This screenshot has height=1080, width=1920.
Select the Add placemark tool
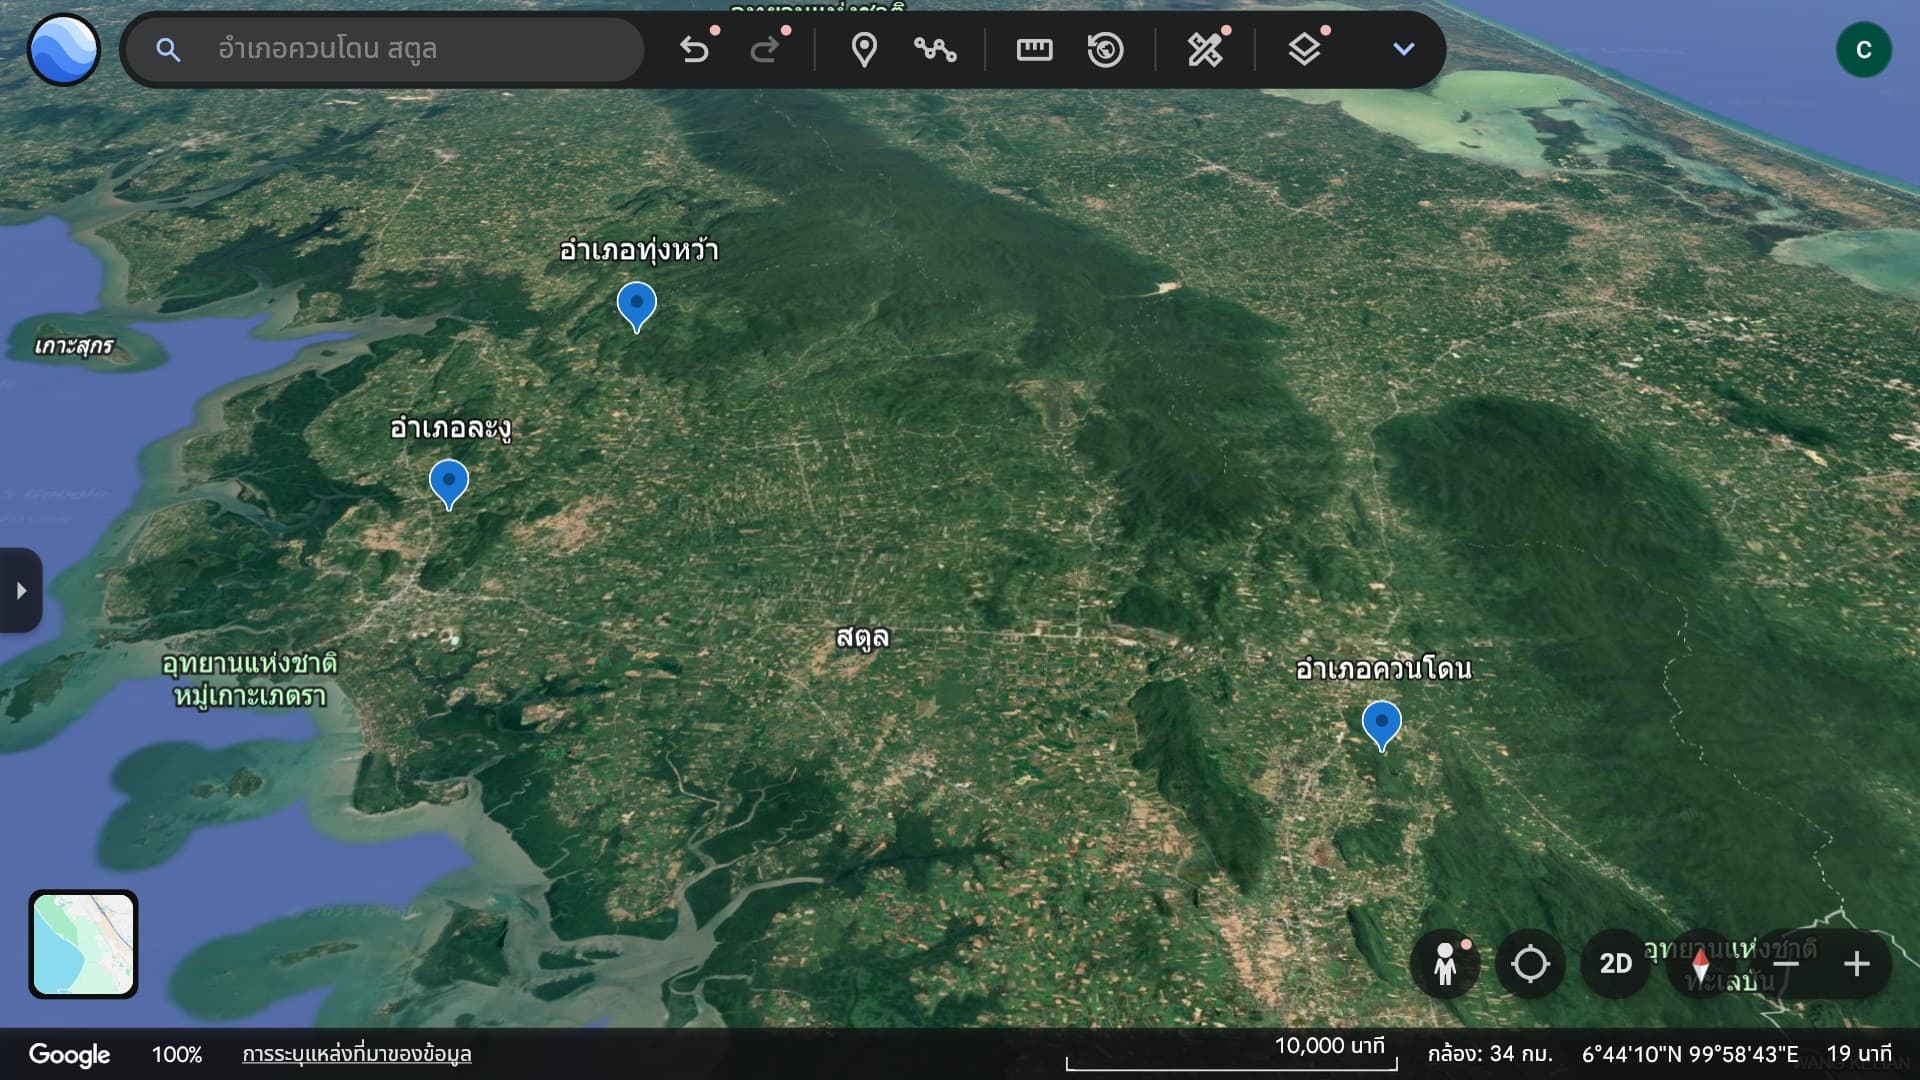pos(864,49)
